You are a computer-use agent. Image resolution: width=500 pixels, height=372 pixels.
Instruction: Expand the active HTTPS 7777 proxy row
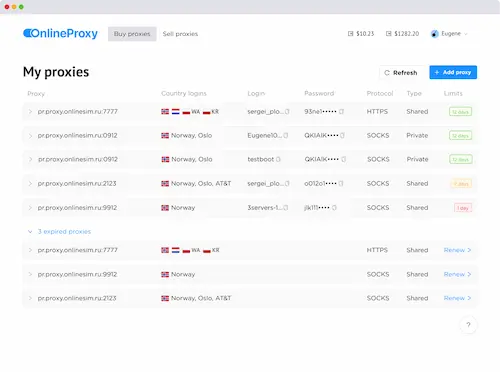pos(30,112)
